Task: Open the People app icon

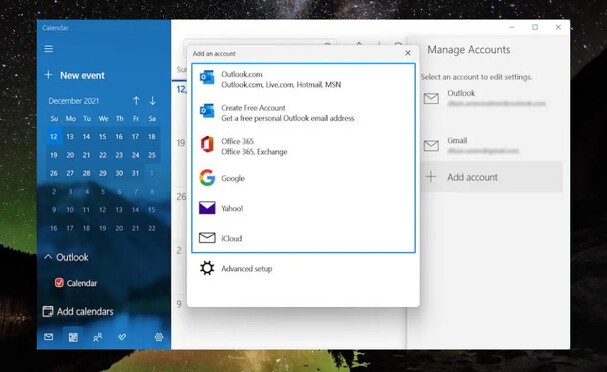Action: (x=98, y=337)
